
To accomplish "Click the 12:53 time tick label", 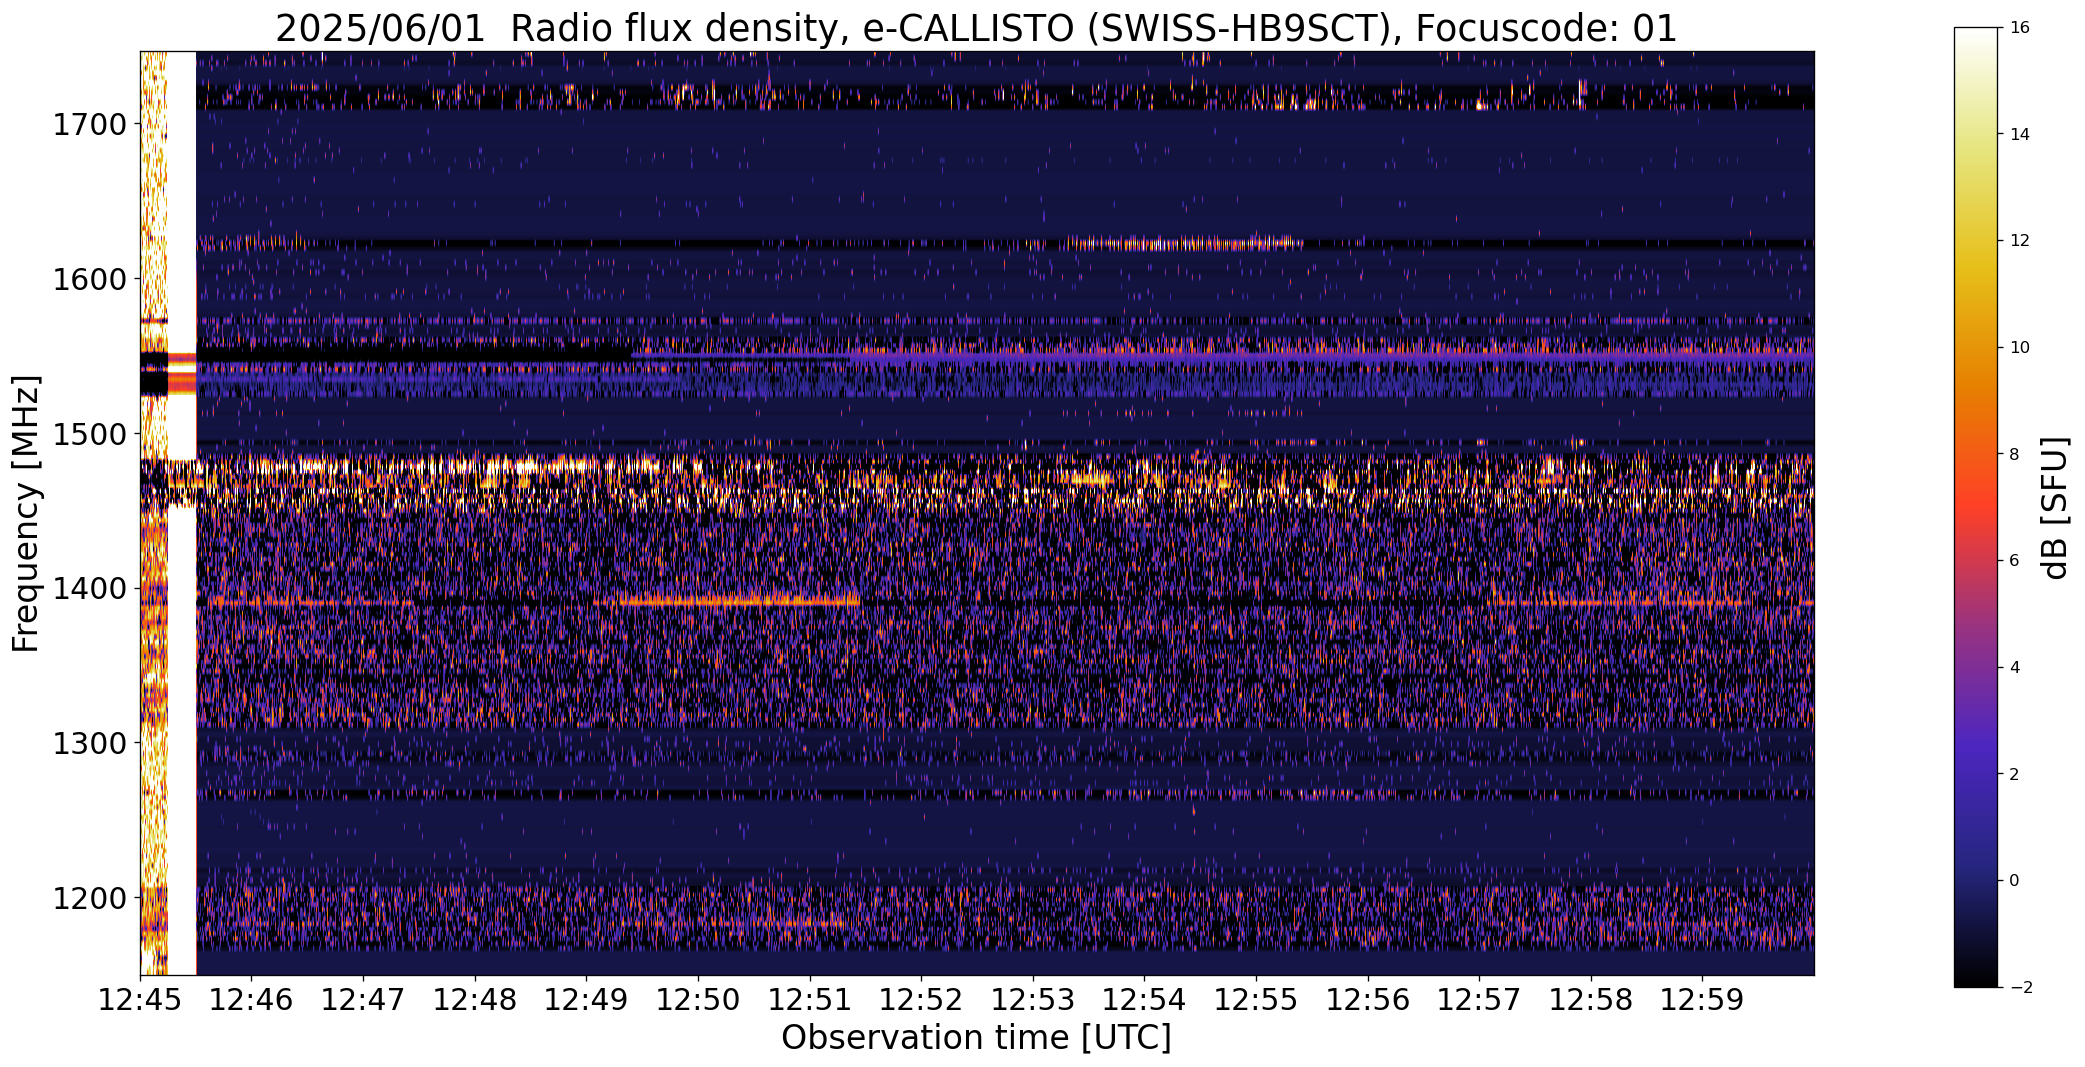I will [1033, 1000].
